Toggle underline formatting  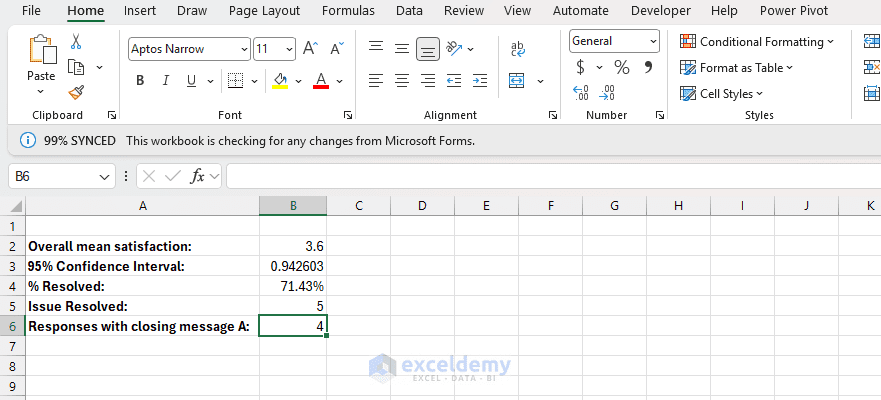click(191, 81)
